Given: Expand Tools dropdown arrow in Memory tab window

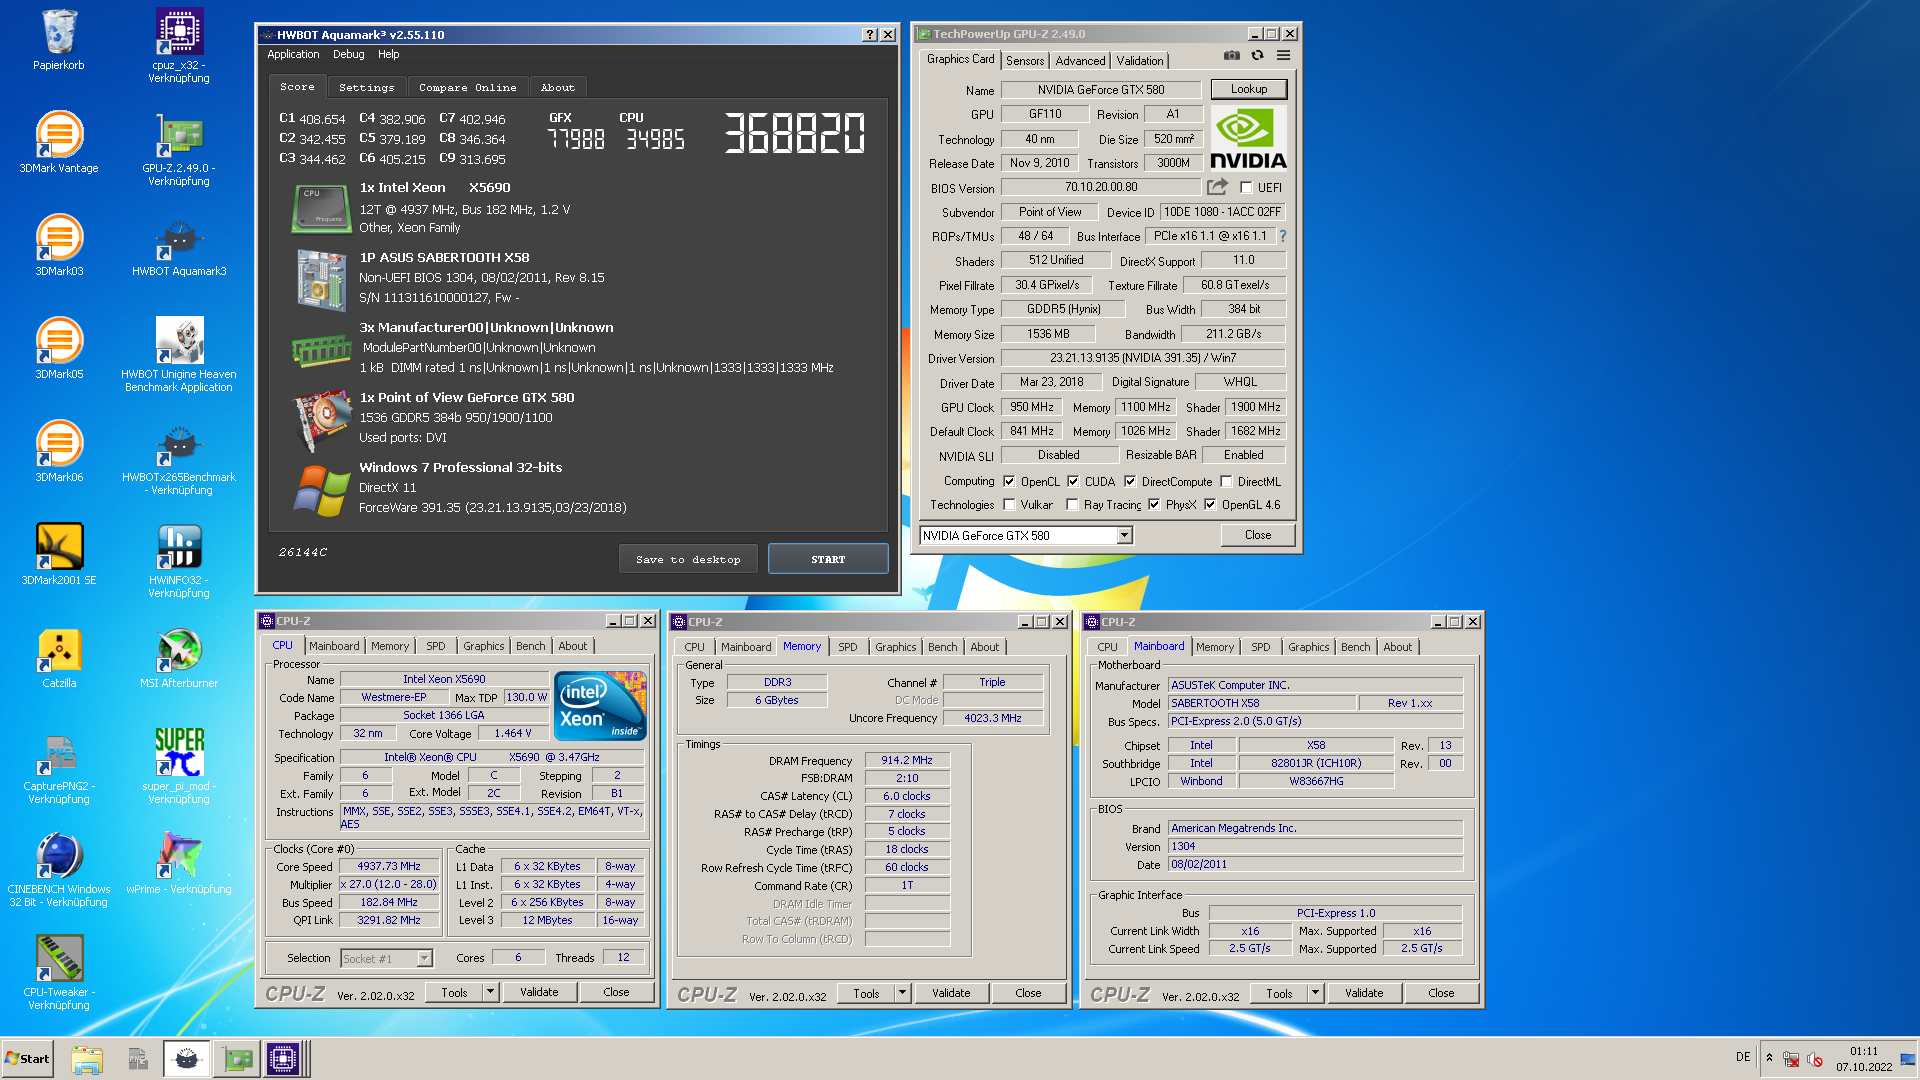Looking at the screenshot, I should tap(902, 993).
